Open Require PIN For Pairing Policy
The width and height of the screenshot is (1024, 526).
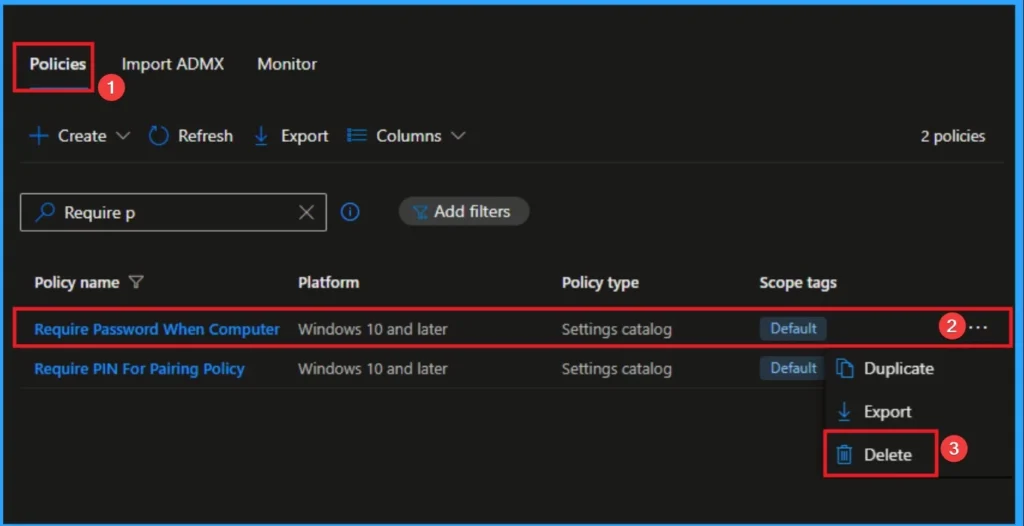point(139,369)
